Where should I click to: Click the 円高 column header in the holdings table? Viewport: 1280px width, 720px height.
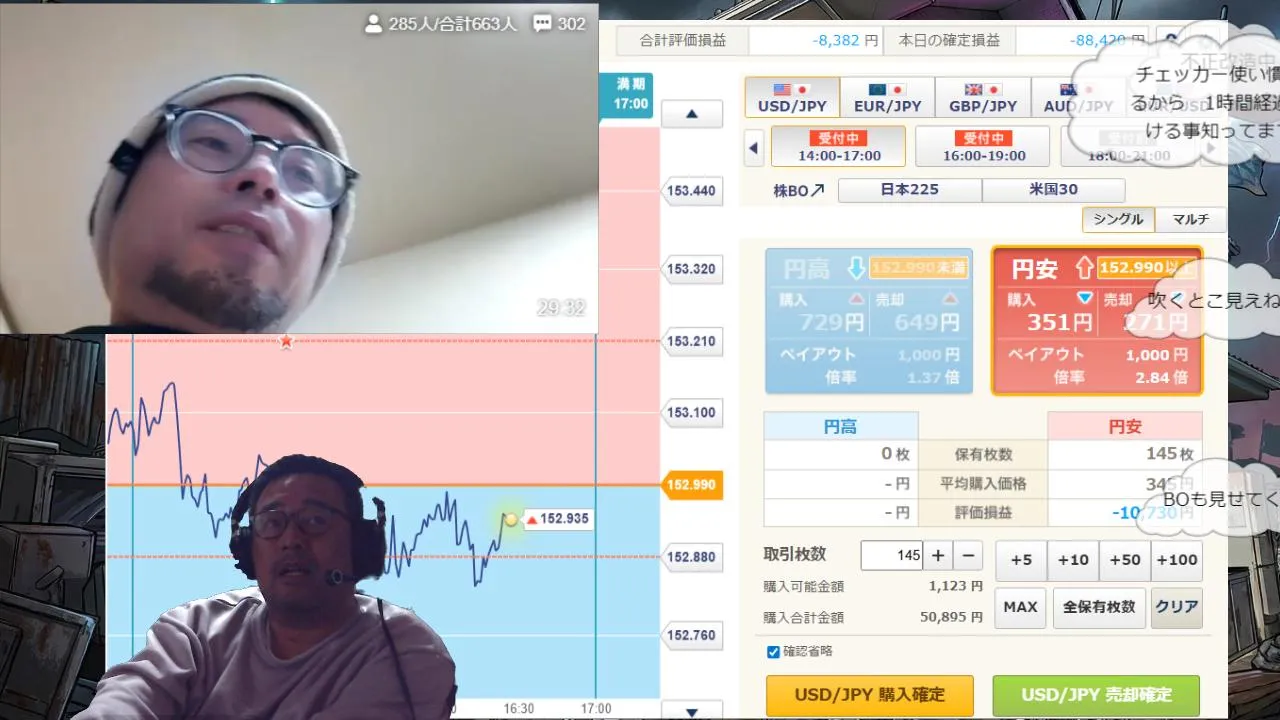[x=840, y=426]
